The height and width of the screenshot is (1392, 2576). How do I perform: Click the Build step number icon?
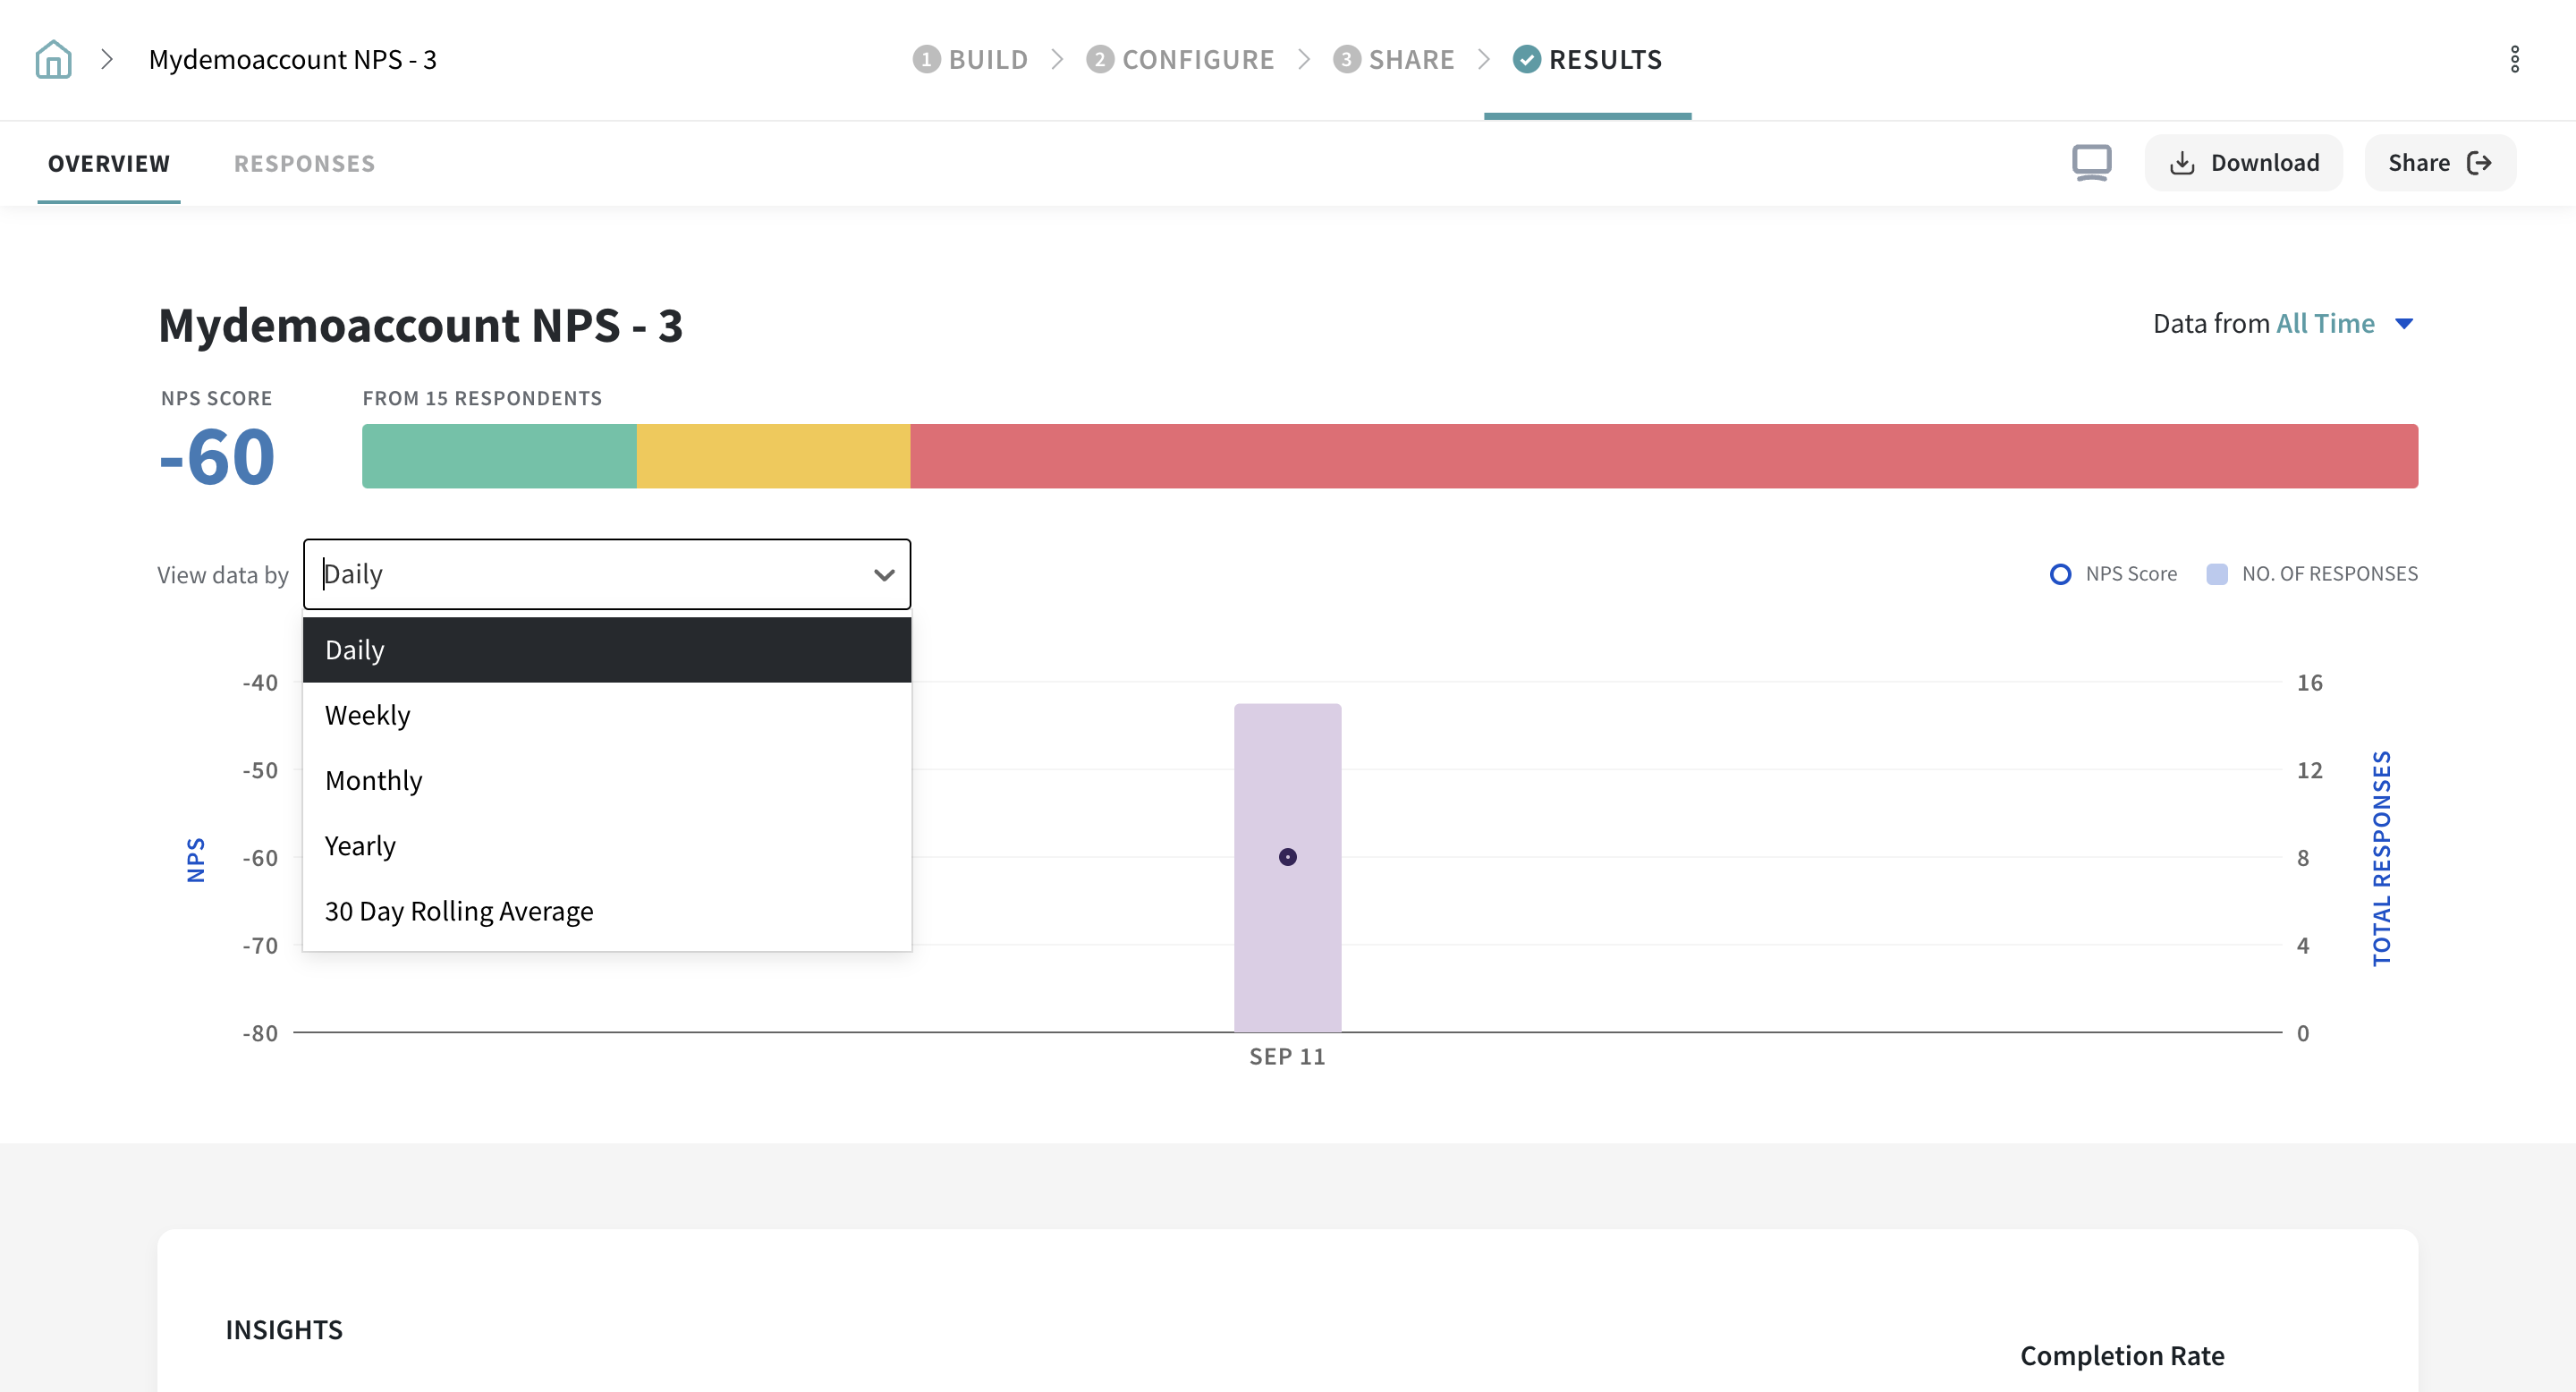point(926,59)
